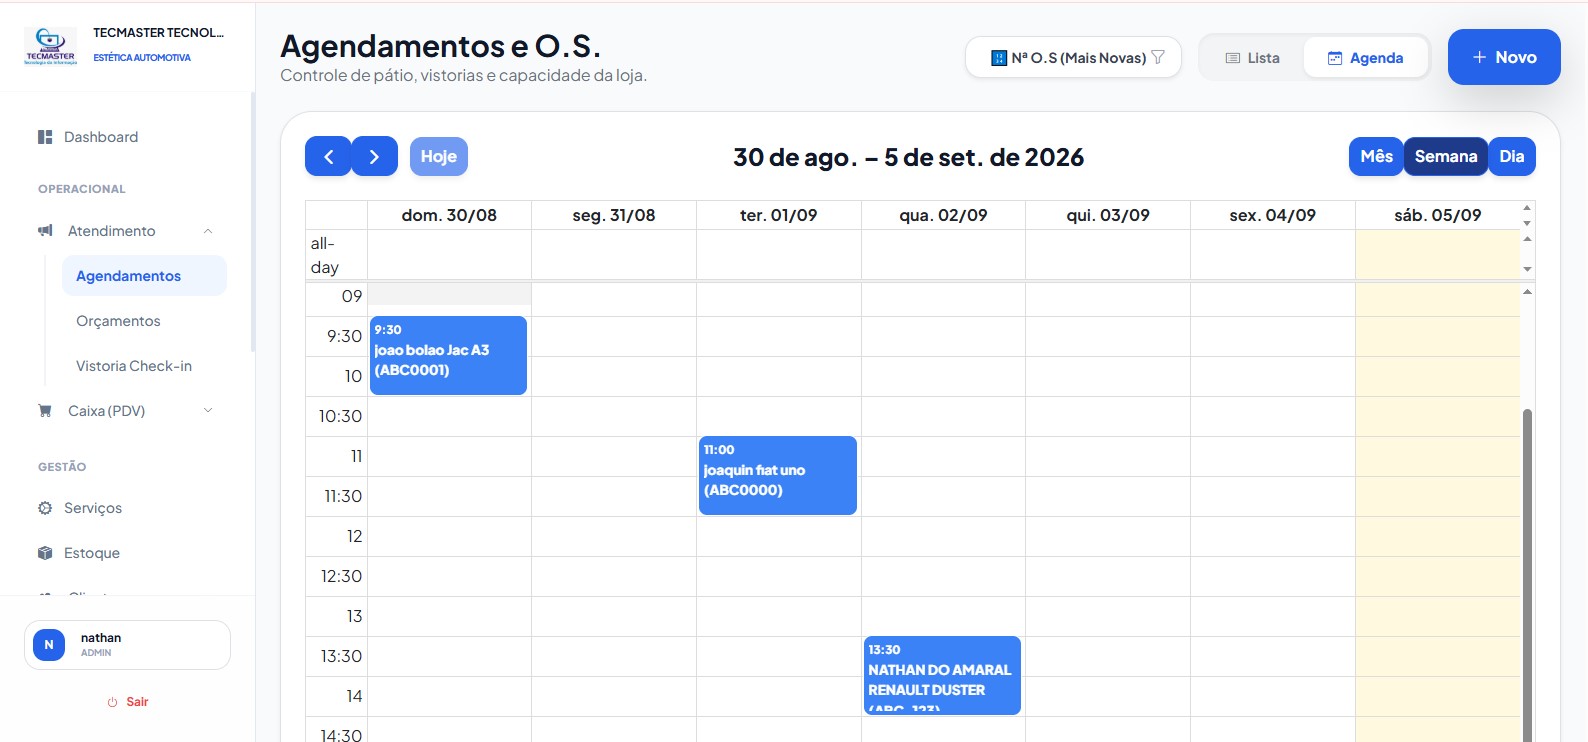The width and height of the screenshot is (1588, 742).
Task: Click the 'Agendamentos e O.S.' page heading
Action: pos(440,46)
